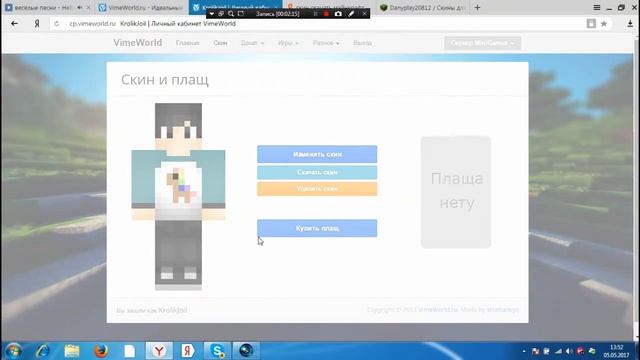The width and height of the screenshot is (640, 360).
Task: Pause the recording in the recorder toolbar
Action: click(315, 14)
